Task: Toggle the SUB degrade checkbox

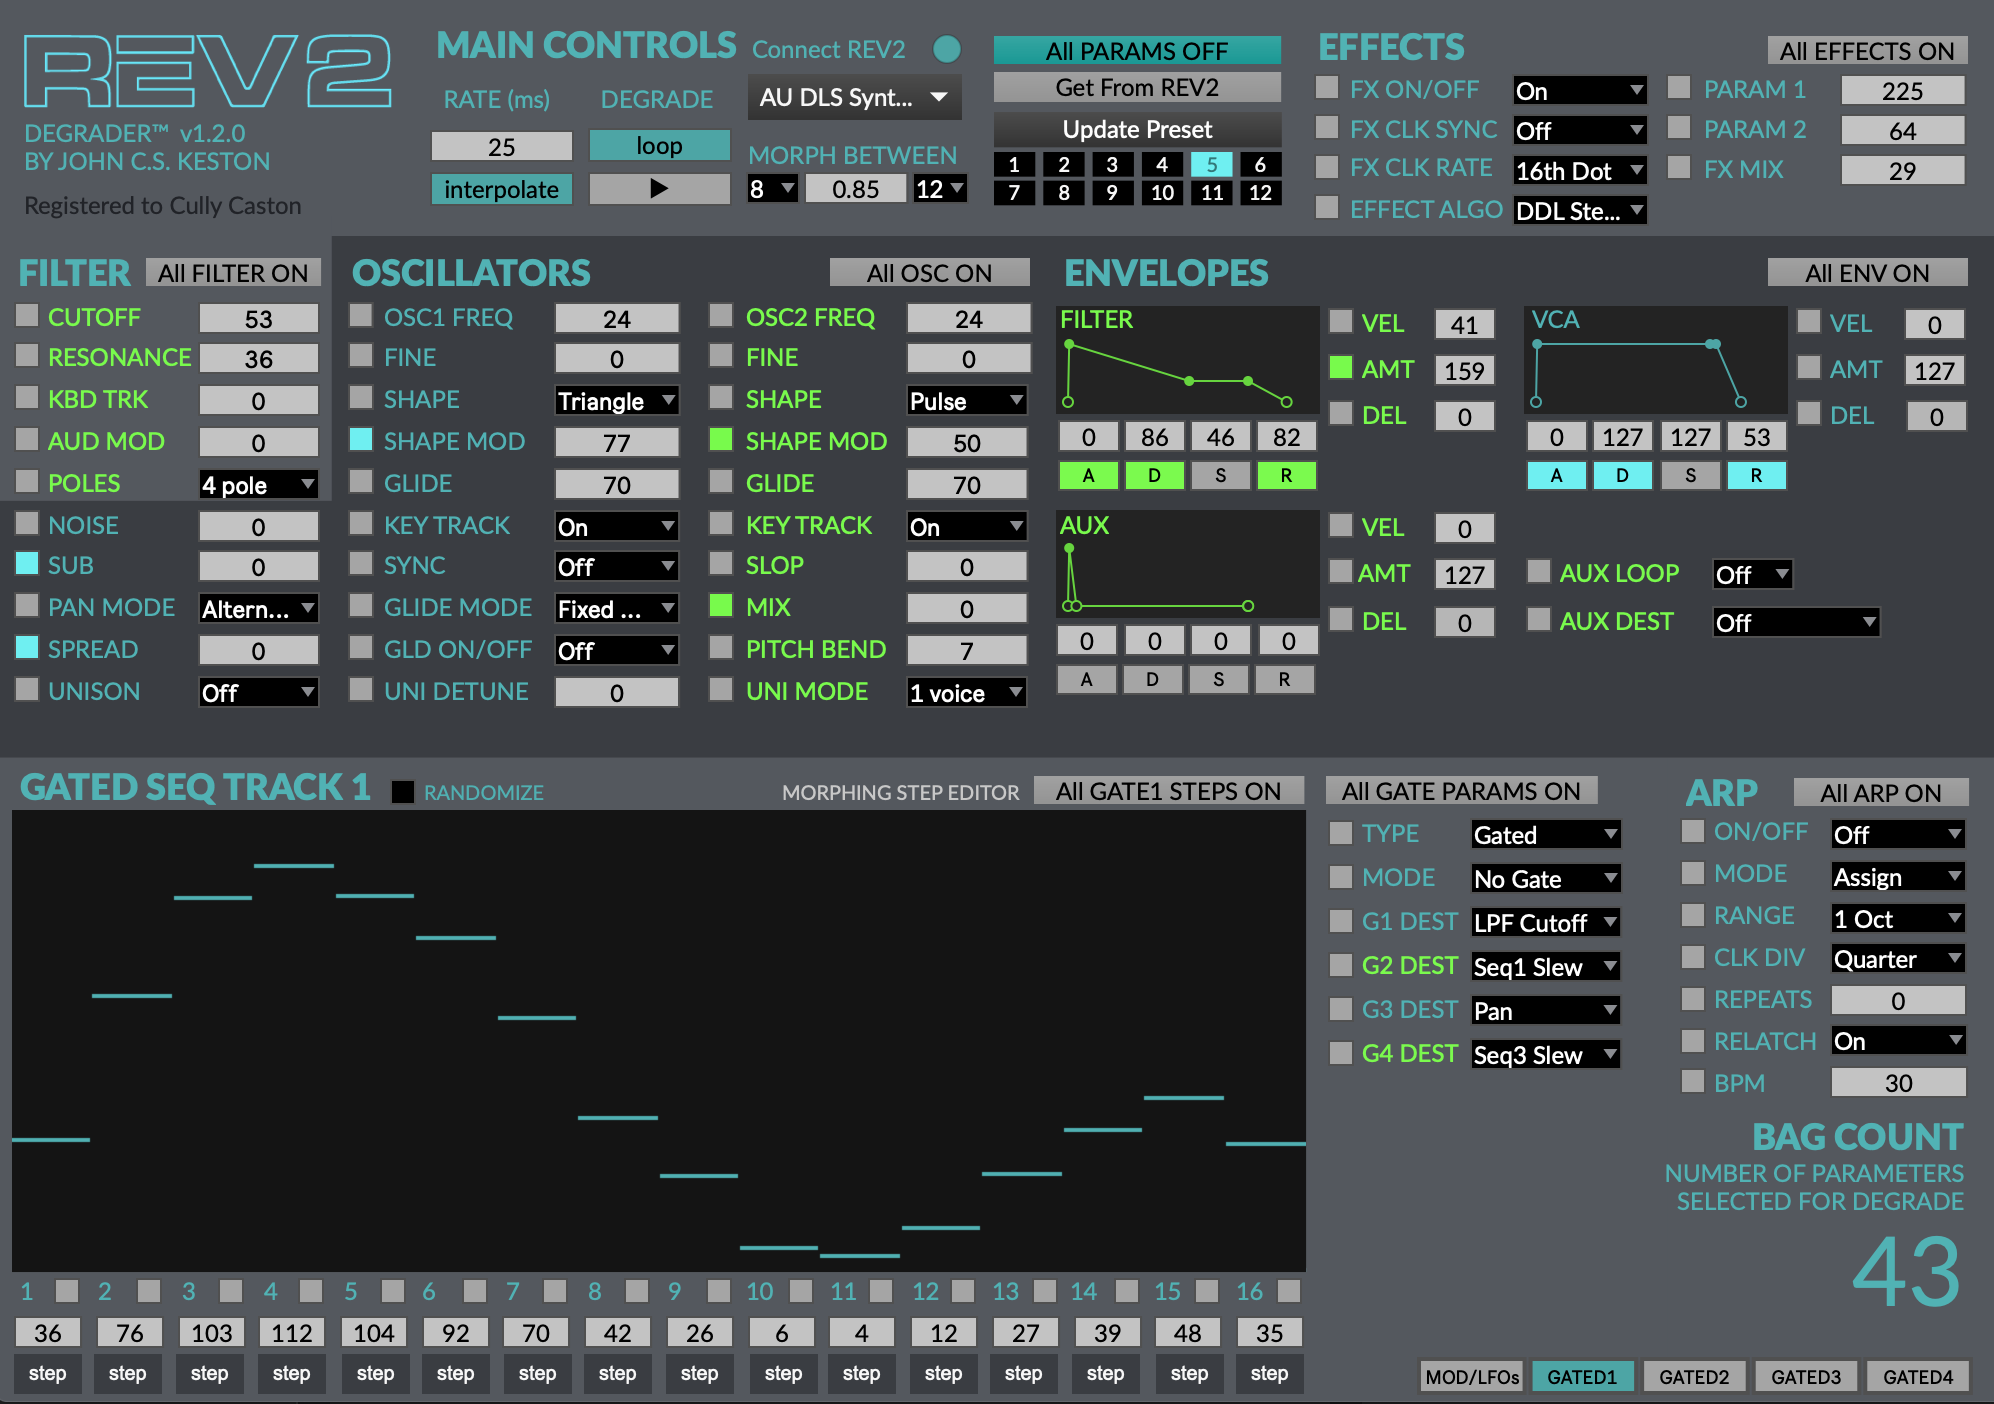Action: (x=27, y=564)
